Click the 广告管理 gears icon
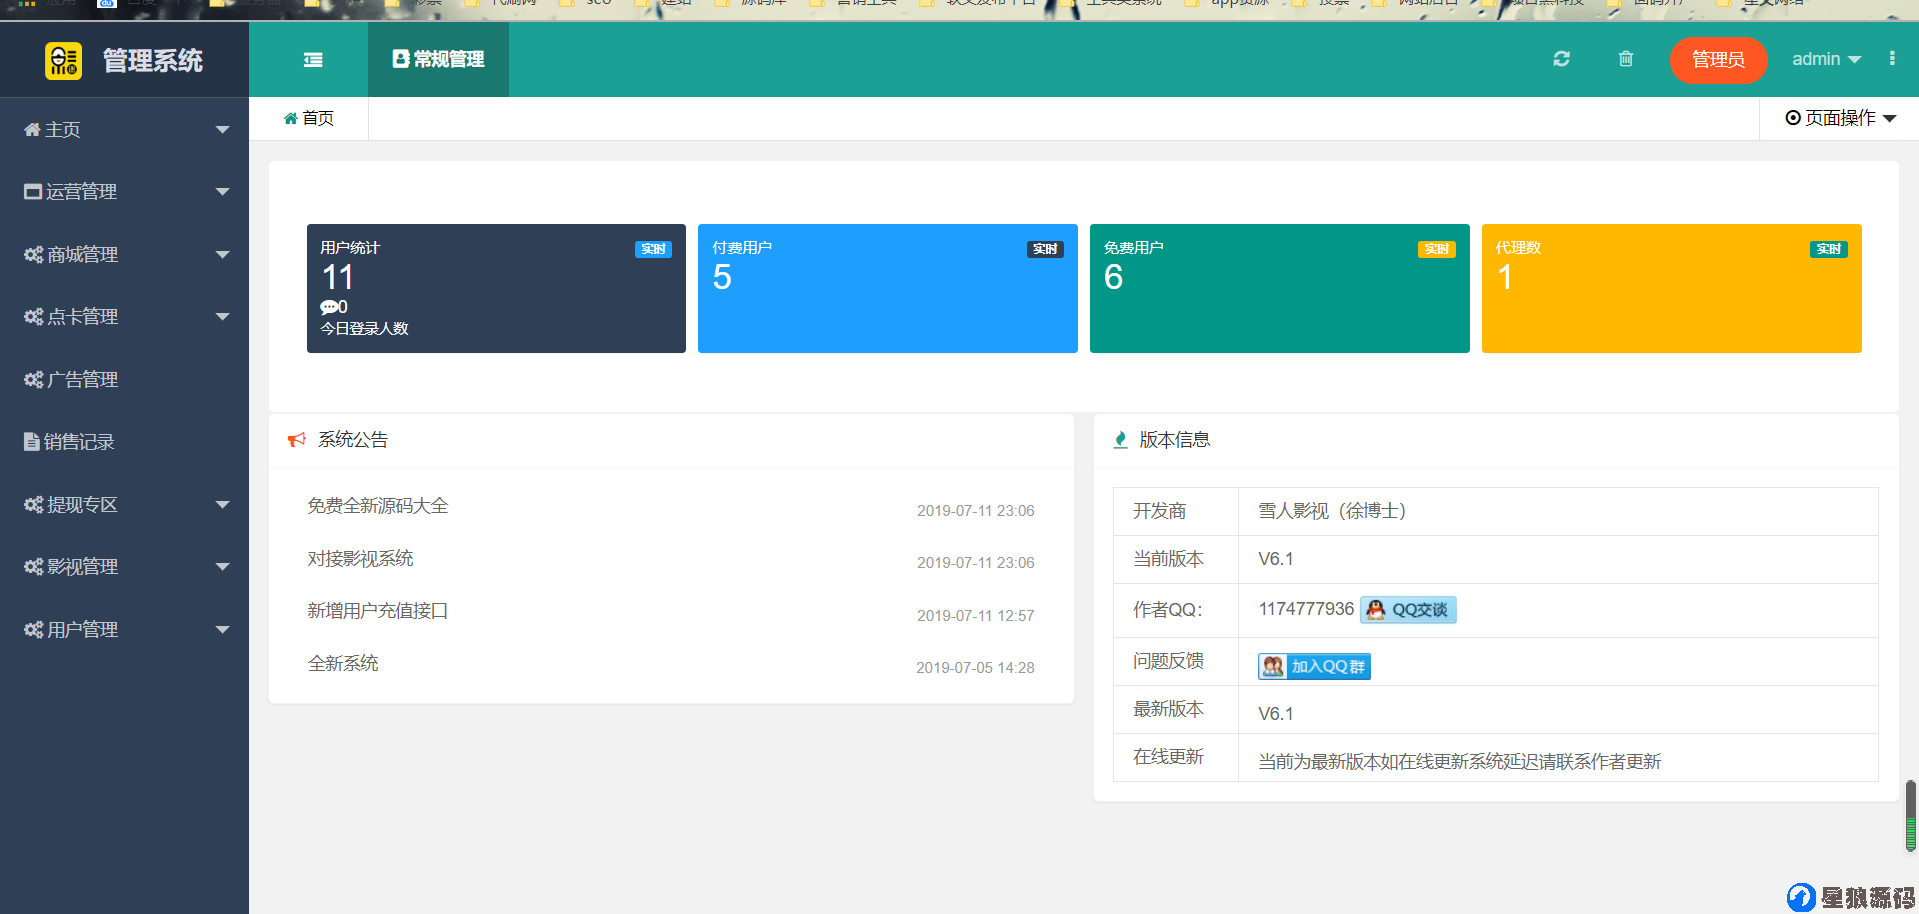Image resolution: width=1919 pixels, height=914 pixels. point(34,380)
